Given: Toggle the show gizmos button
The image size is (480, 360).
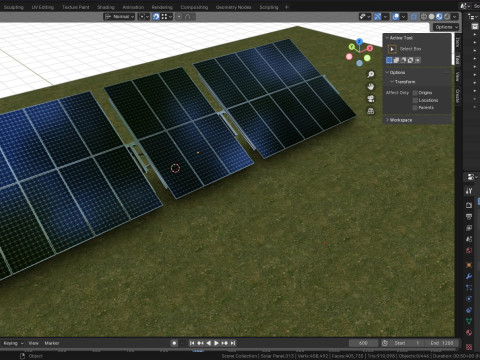Looking at the screenshot, I should click(377, 17).
